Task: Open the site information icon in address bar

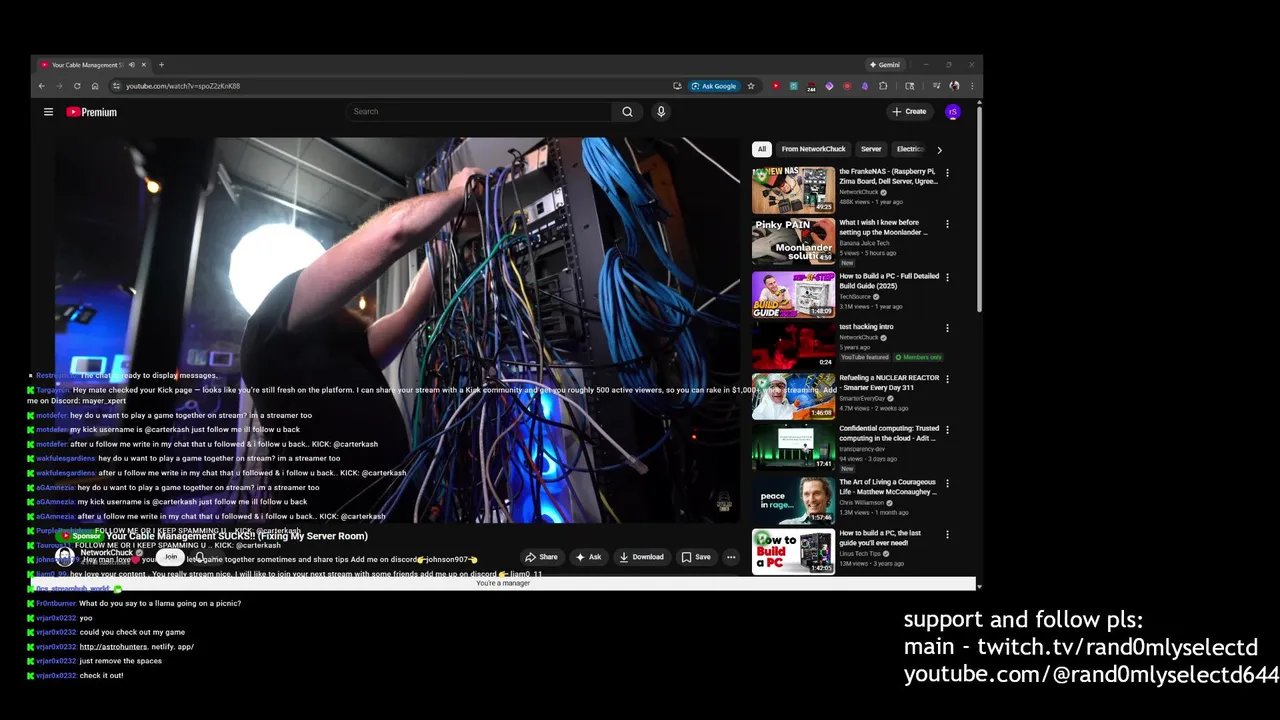Action: tap(116, 86)
